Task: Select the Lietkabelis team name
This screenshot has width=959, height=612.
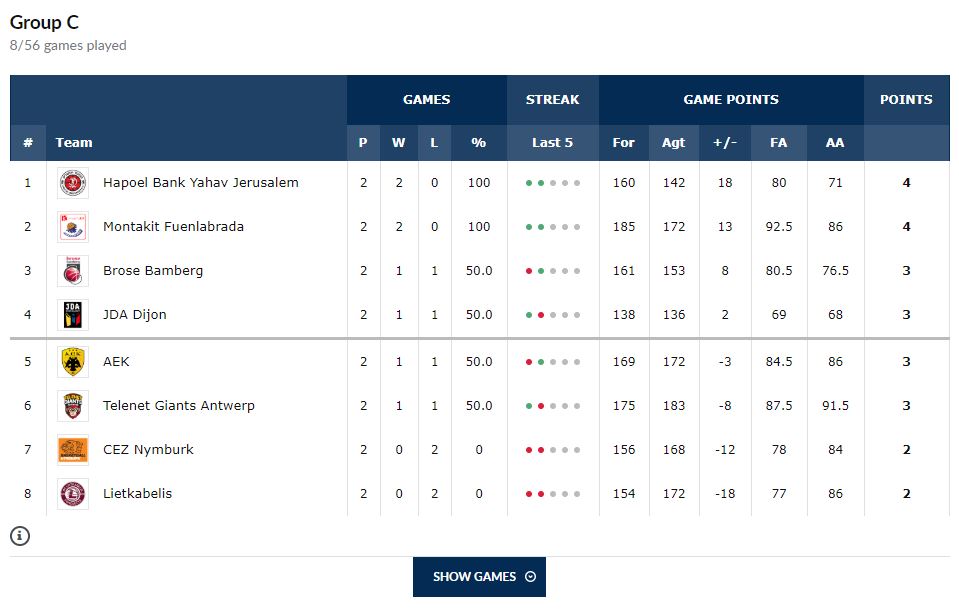Action: (x=137, y=494)
